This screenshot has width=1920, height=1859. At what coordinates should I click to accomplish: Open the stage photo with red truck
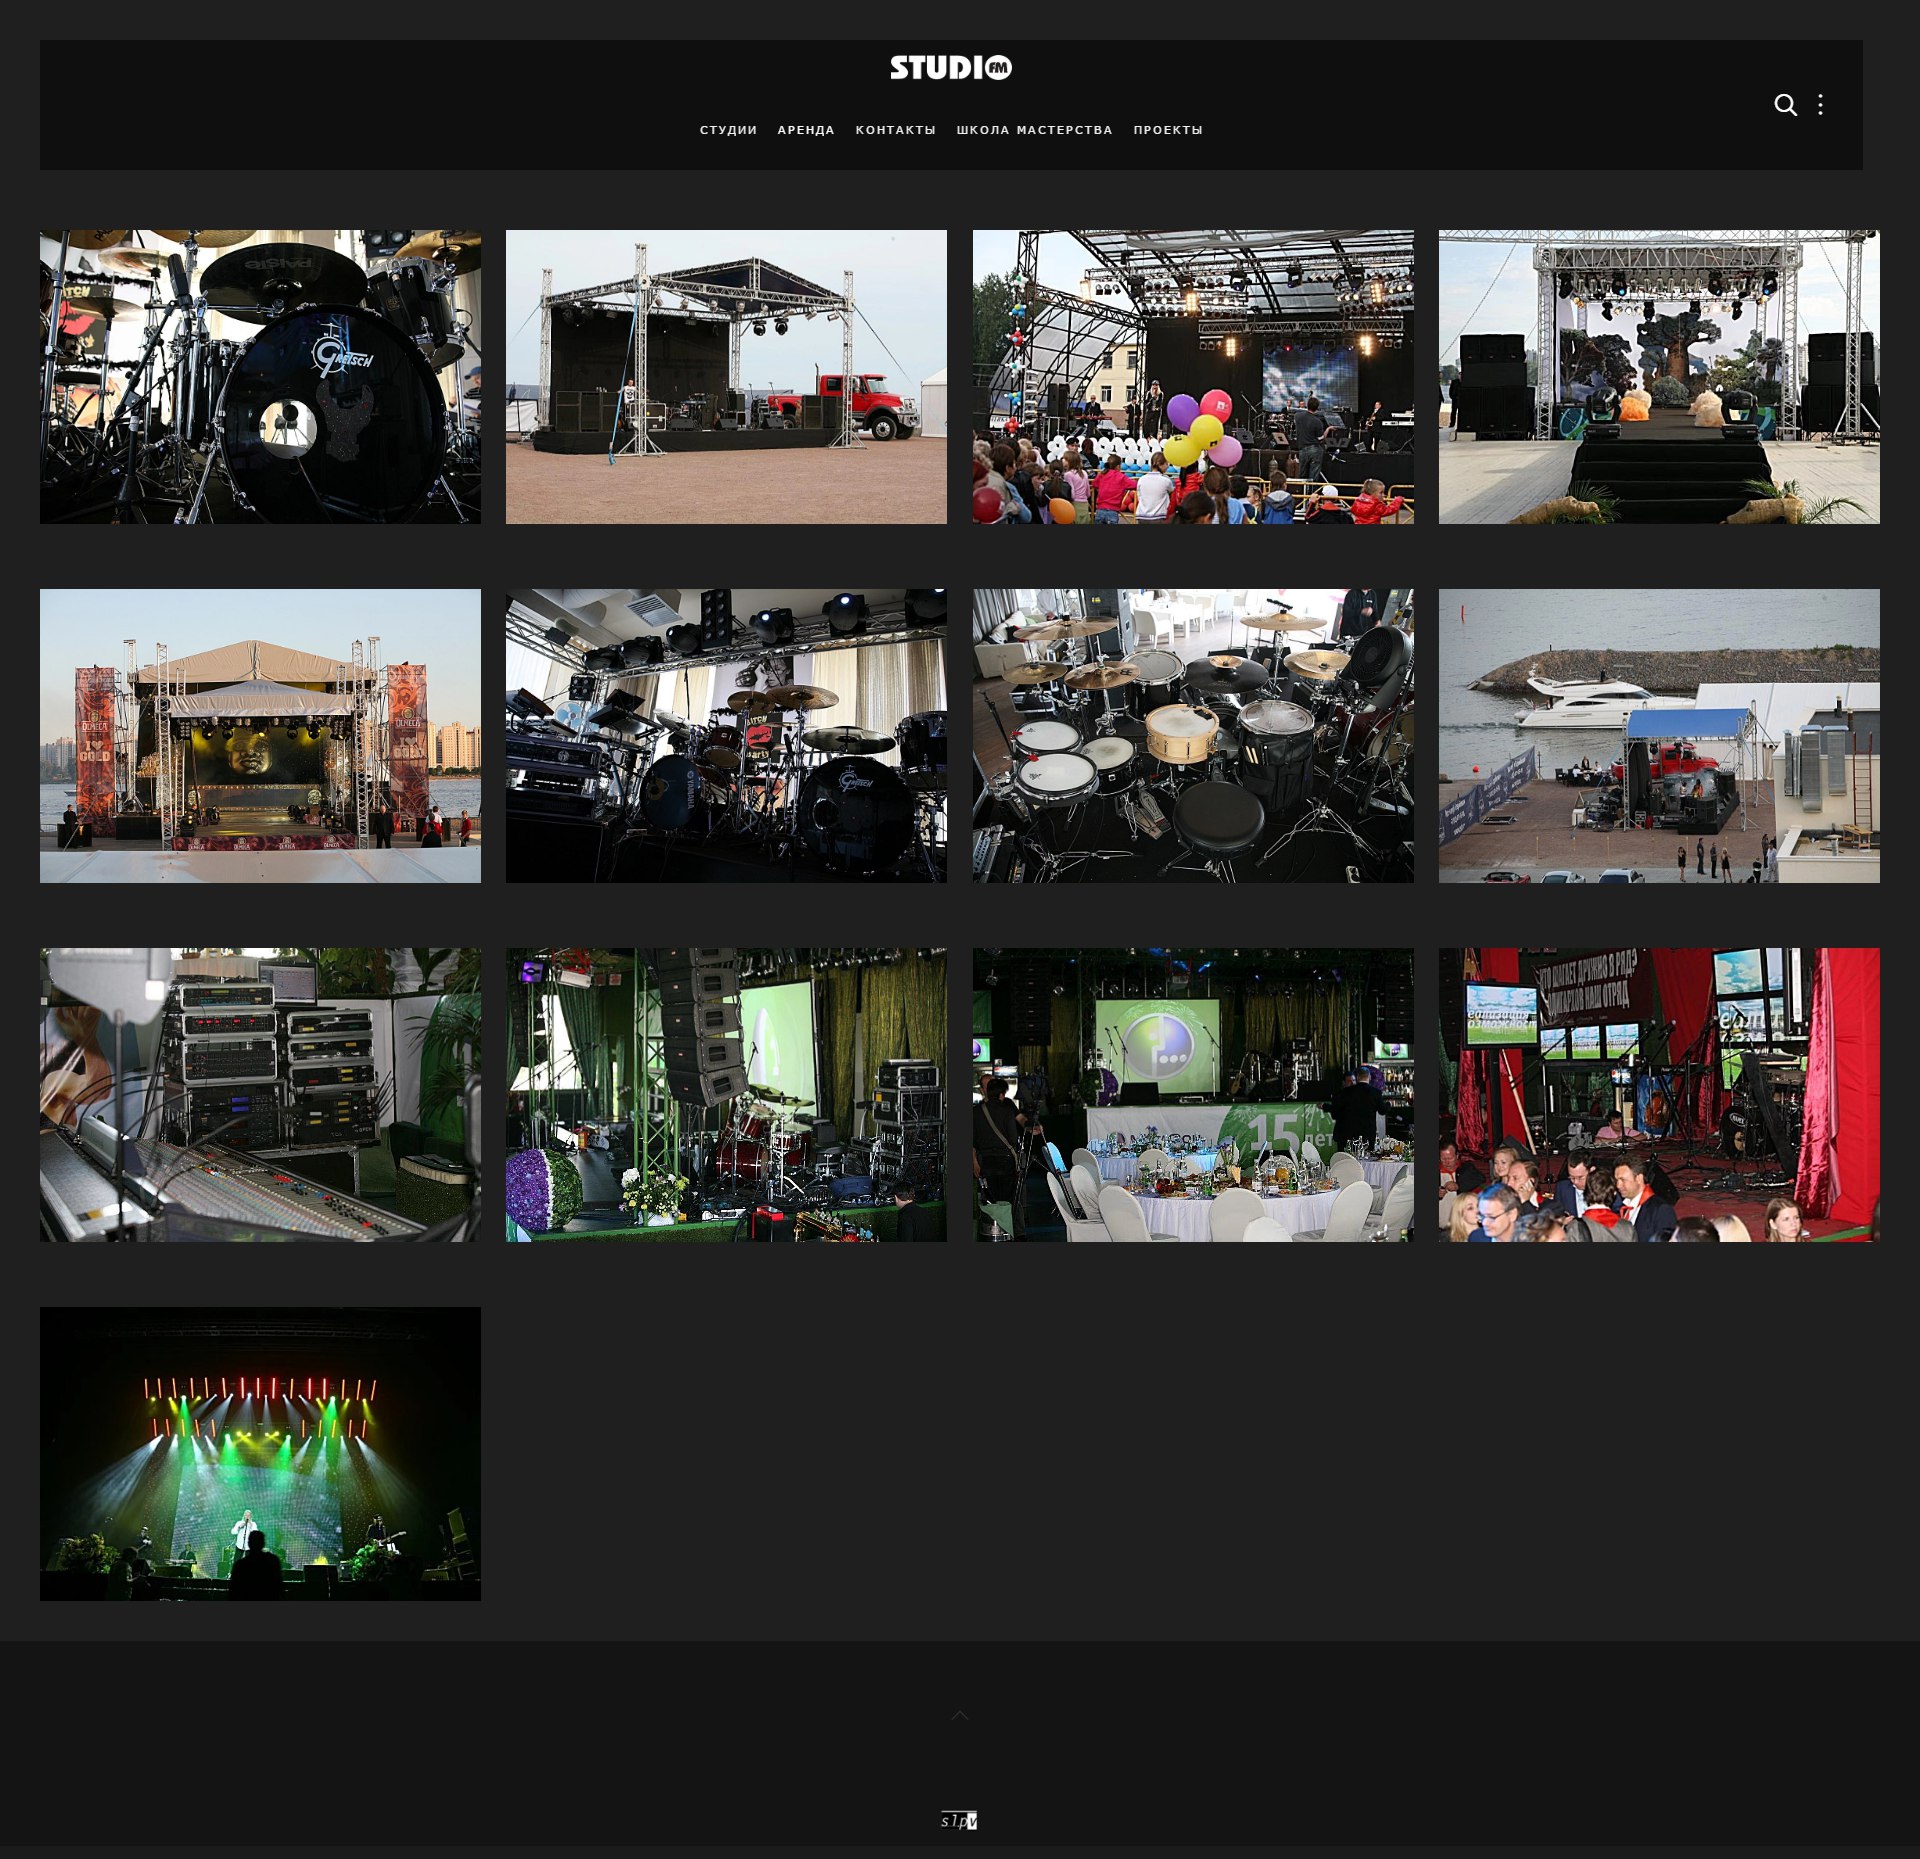pos(726,377)
